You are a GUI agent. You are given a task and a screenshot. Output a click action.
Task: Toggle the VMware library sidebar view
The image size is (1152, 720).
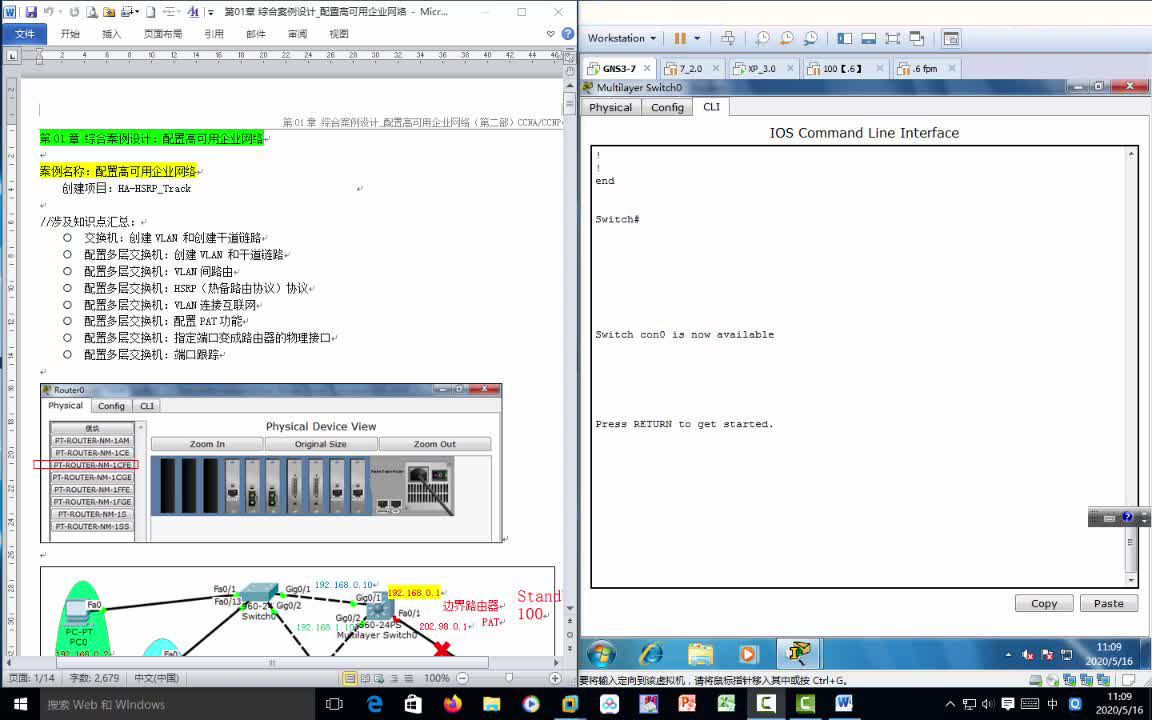coord(845,39)
